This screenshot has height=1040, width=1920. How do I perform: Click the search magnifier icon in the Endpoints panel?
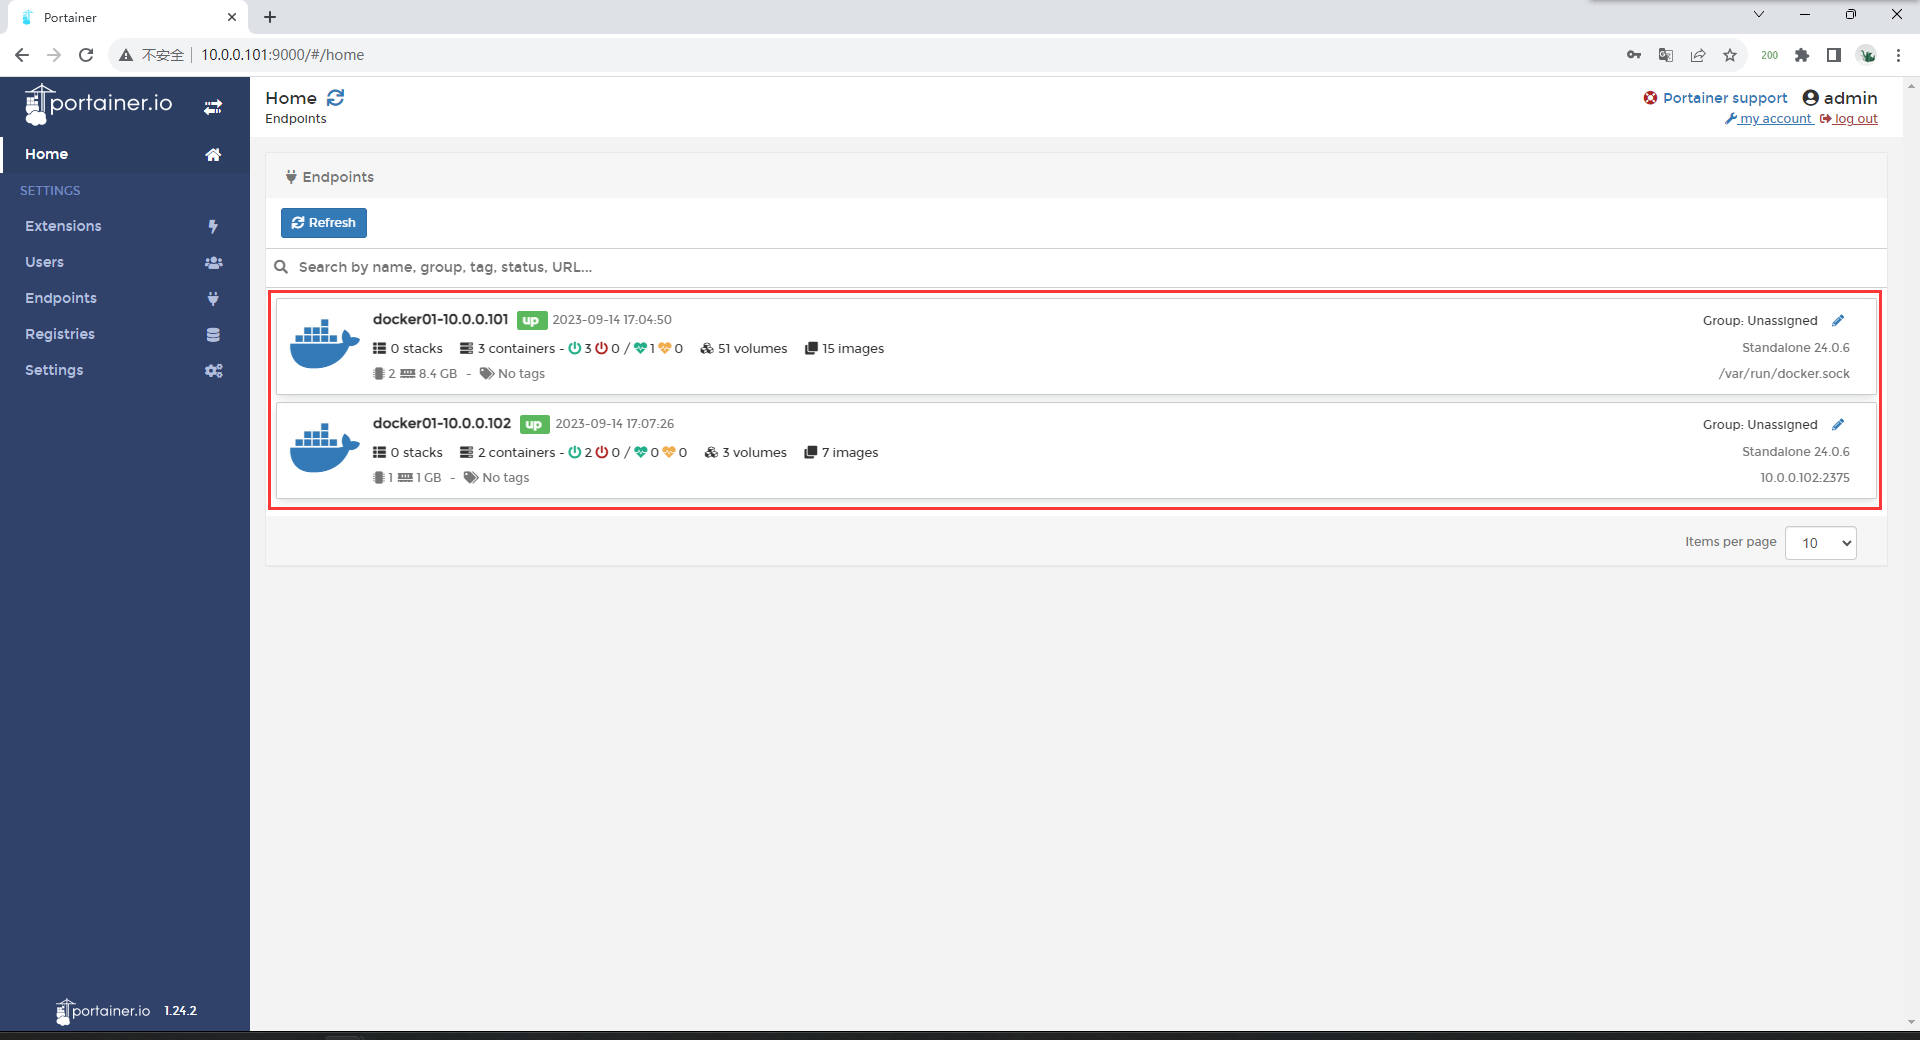pyautogui.click(x=281, y=267)
